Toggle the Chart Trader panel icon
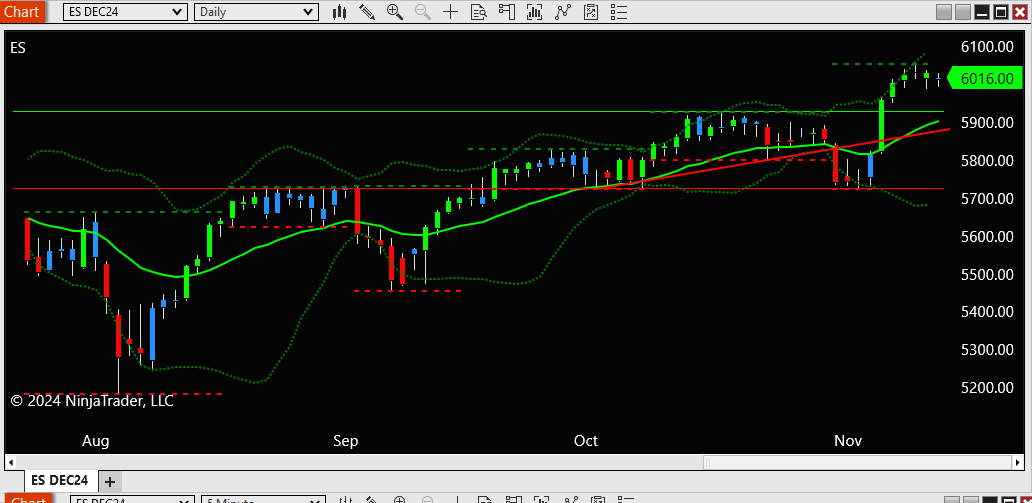The height and width of the screenshot is (503, 1032). (x=506, y=11)
